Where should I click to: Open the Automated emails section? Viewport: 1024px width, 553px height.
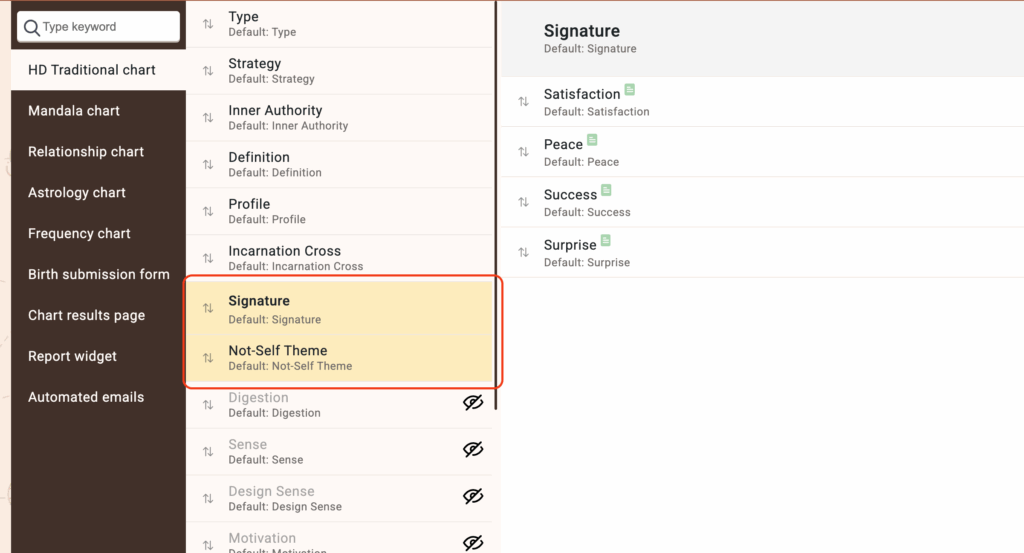pos(86,397)
